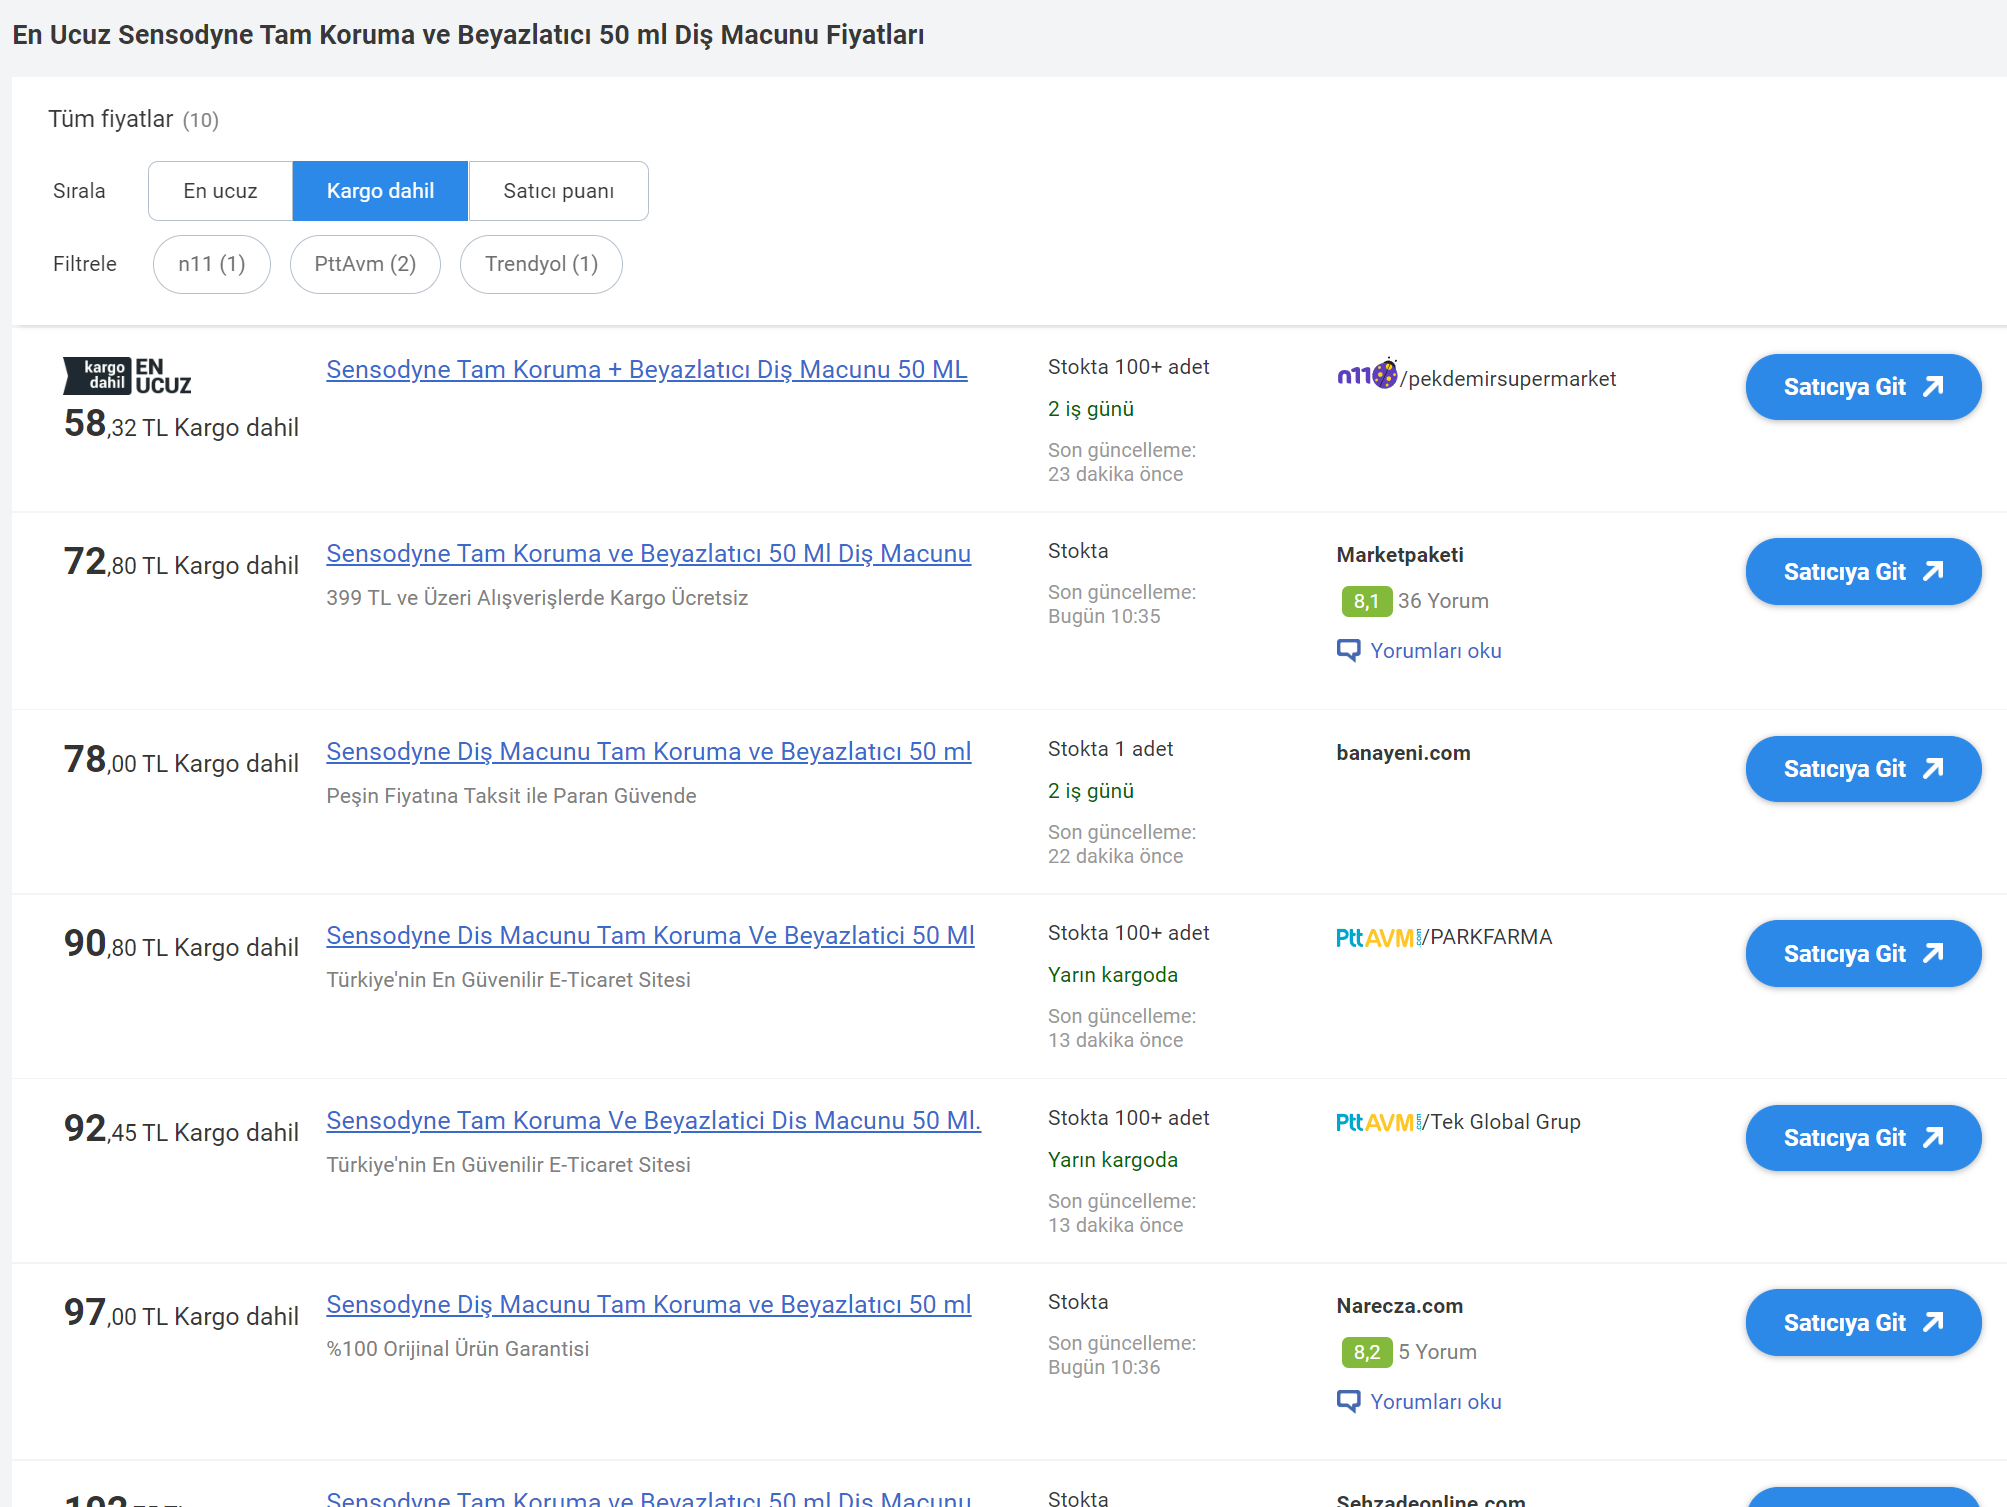The height and width of the screenshot is (1507, 2007).
Task: Click the PttAVM logo beside PARKFARMA
Action: pos(1377,938)
